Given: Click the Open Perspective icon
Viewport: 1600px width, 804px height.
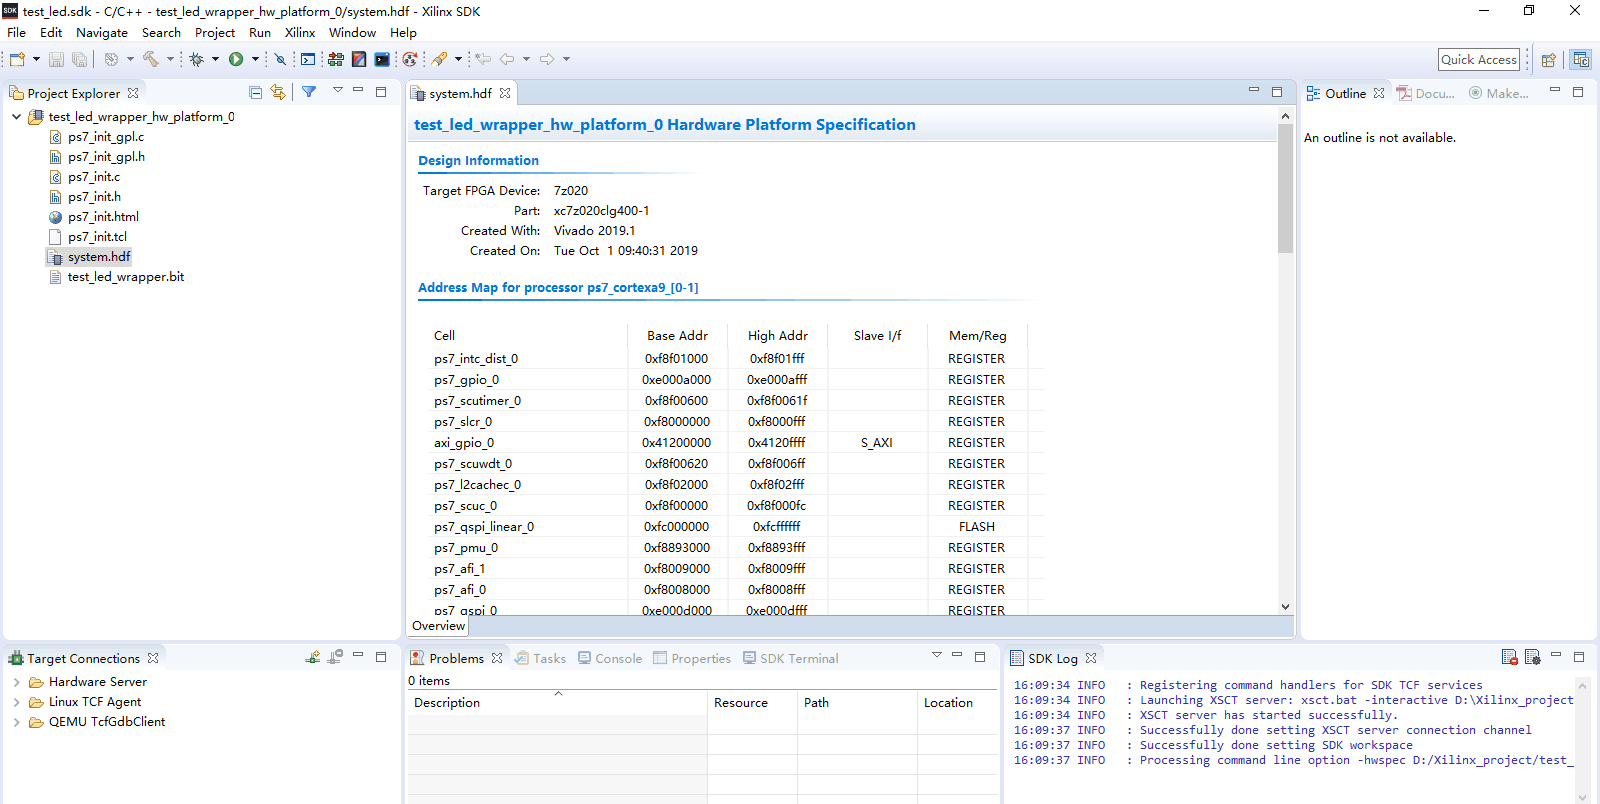Looking at the screenshot, I should click(1549, 60).
